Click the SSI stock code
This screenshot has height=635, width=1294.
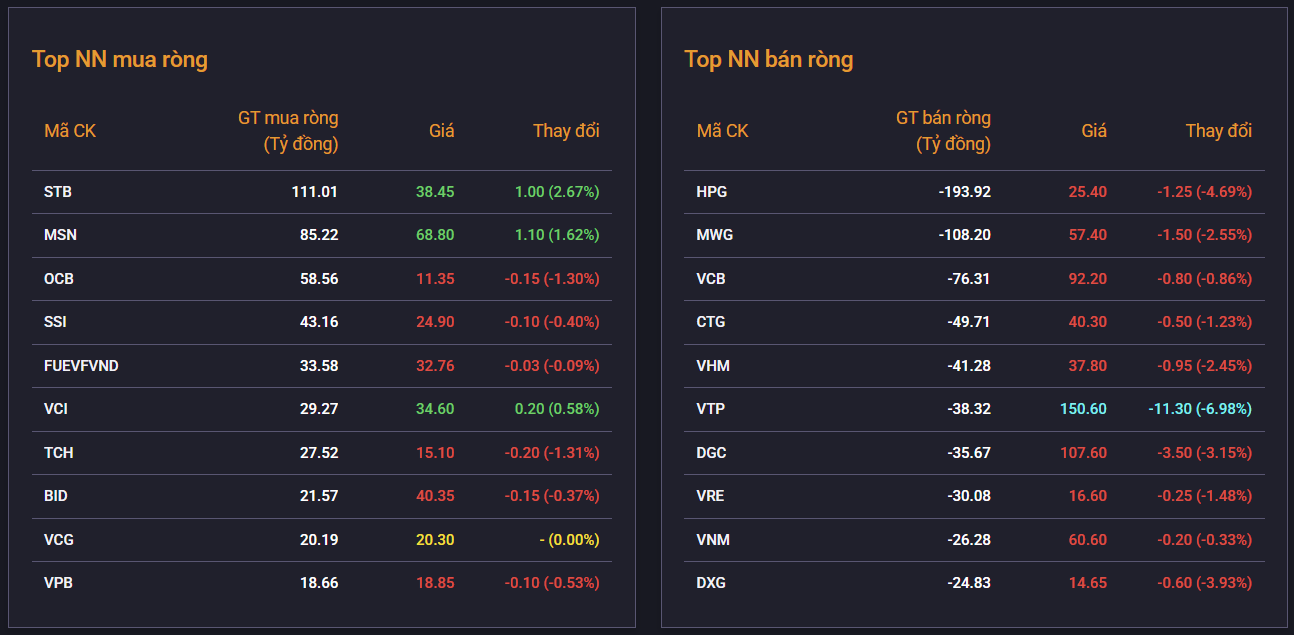click(x=56, y=322)
